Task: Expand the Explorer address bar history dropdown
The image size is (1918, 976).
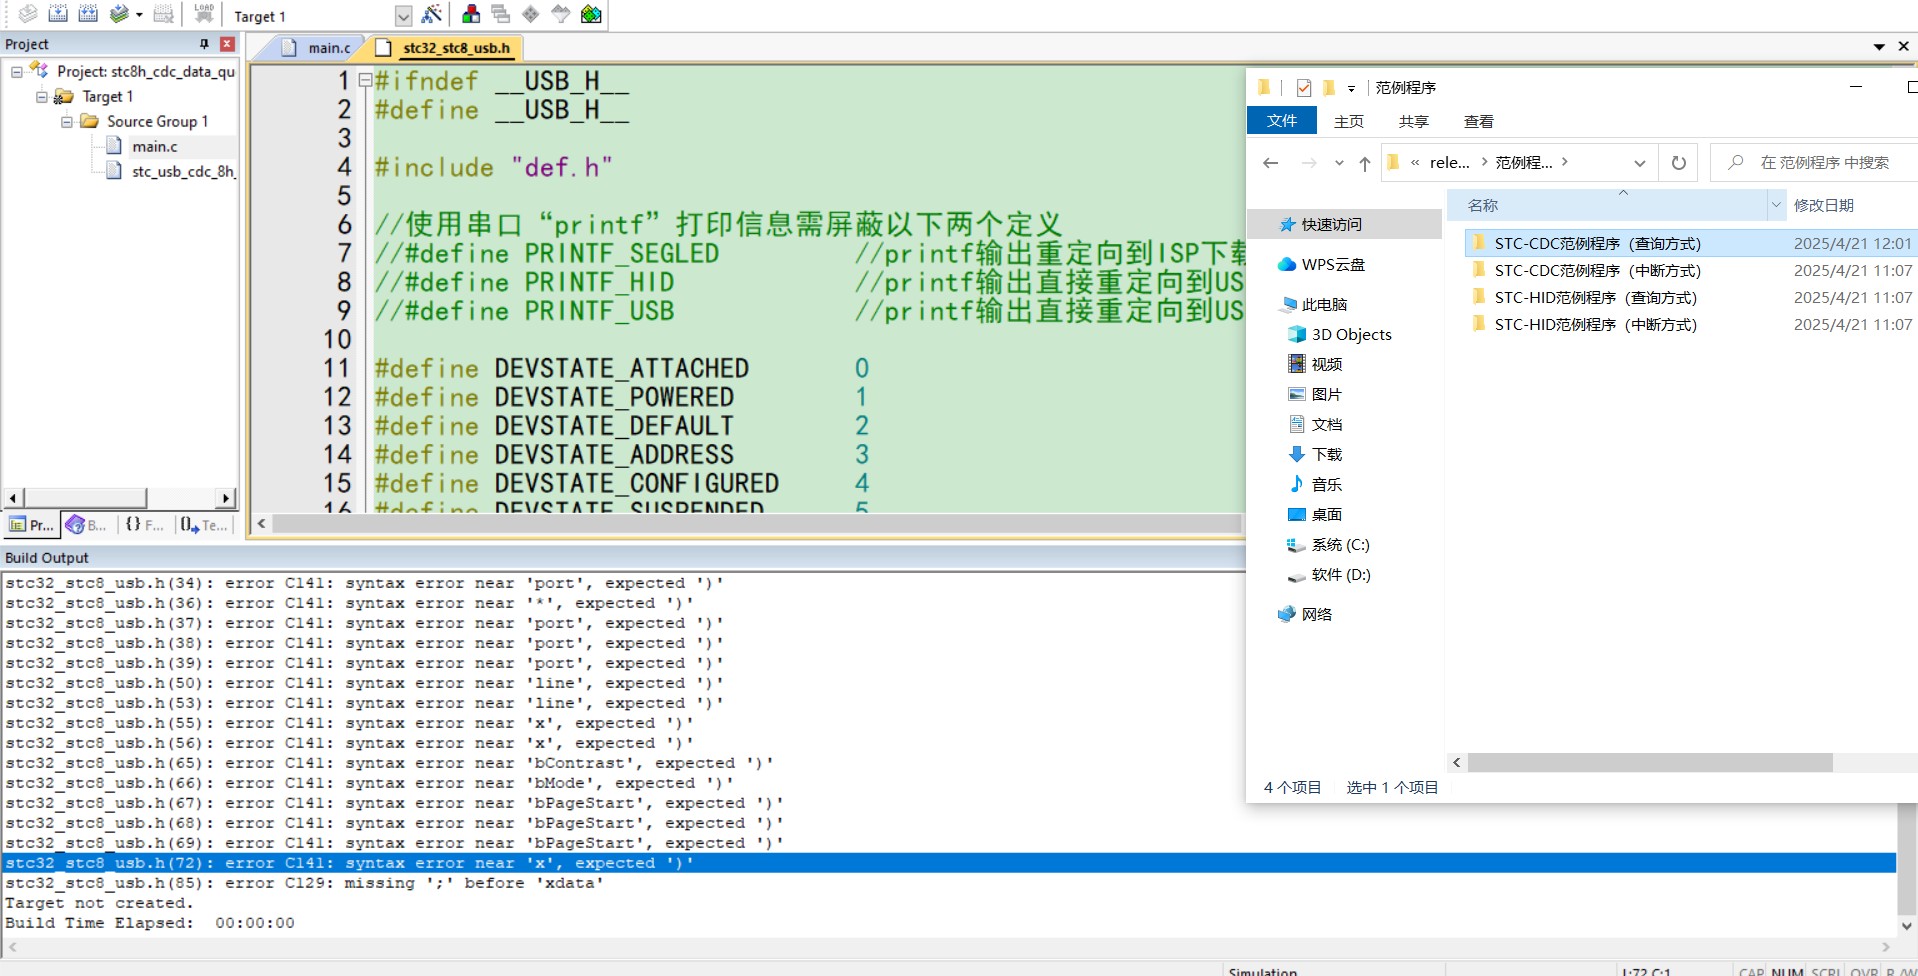Action: (1640, 163)
